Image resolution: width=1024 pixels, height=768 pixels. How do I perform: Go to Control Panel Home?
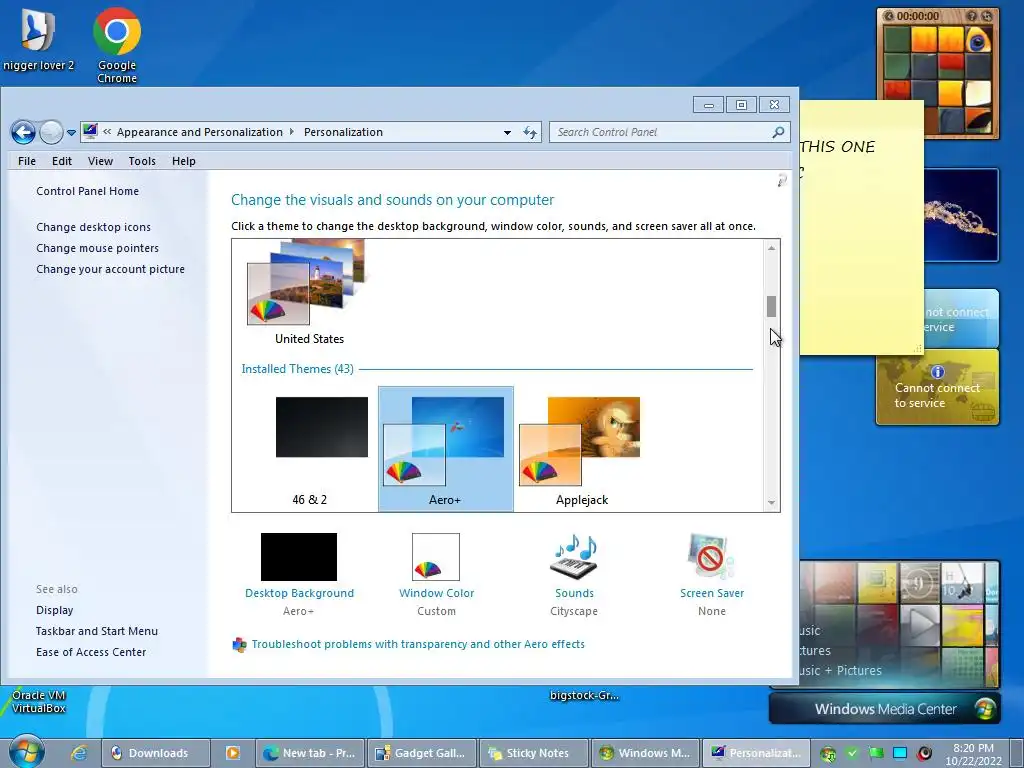click(88, 191)
